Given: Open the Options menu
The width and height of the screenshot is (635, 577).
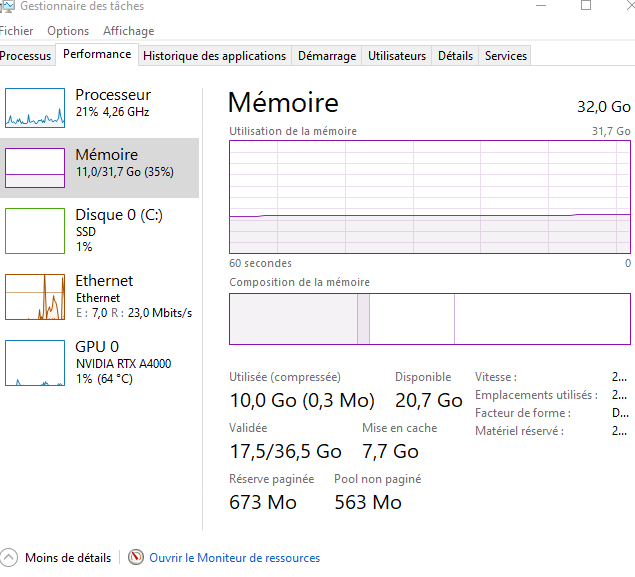Looking at the screenshot, I should 68,31.
